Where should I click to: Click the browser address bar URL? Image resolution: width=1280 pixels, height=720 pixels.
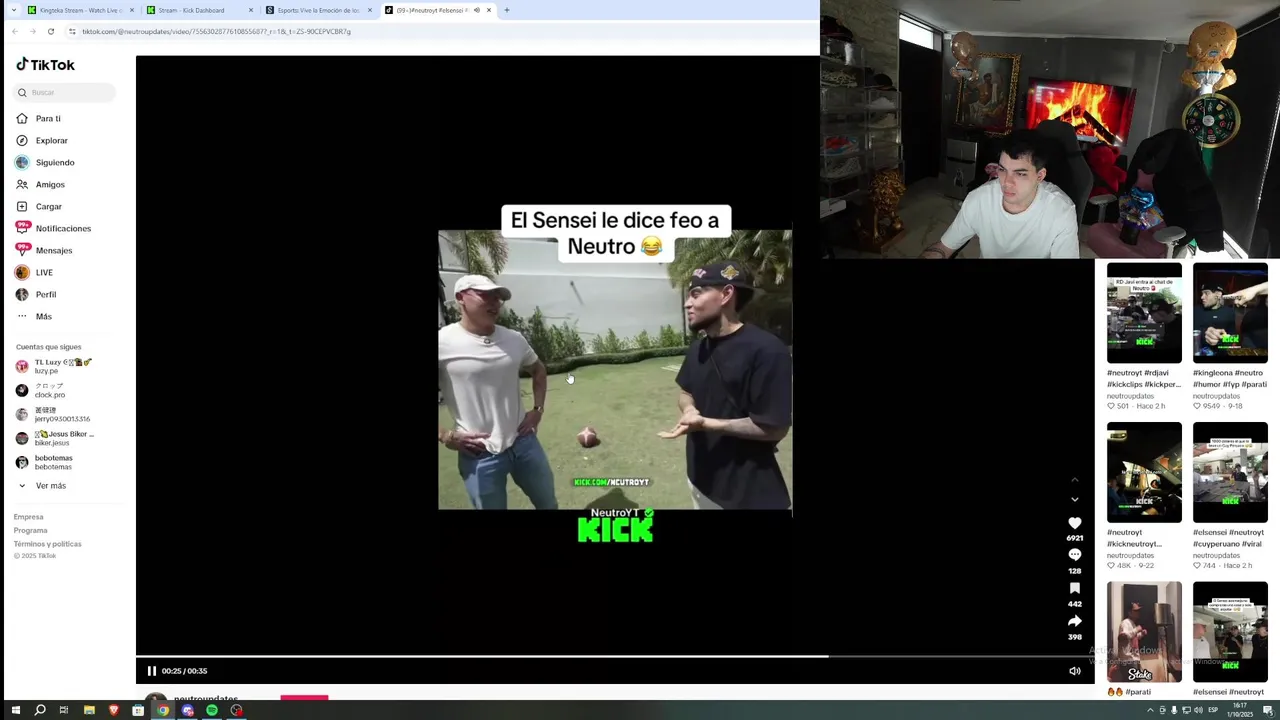click(216, 31)
